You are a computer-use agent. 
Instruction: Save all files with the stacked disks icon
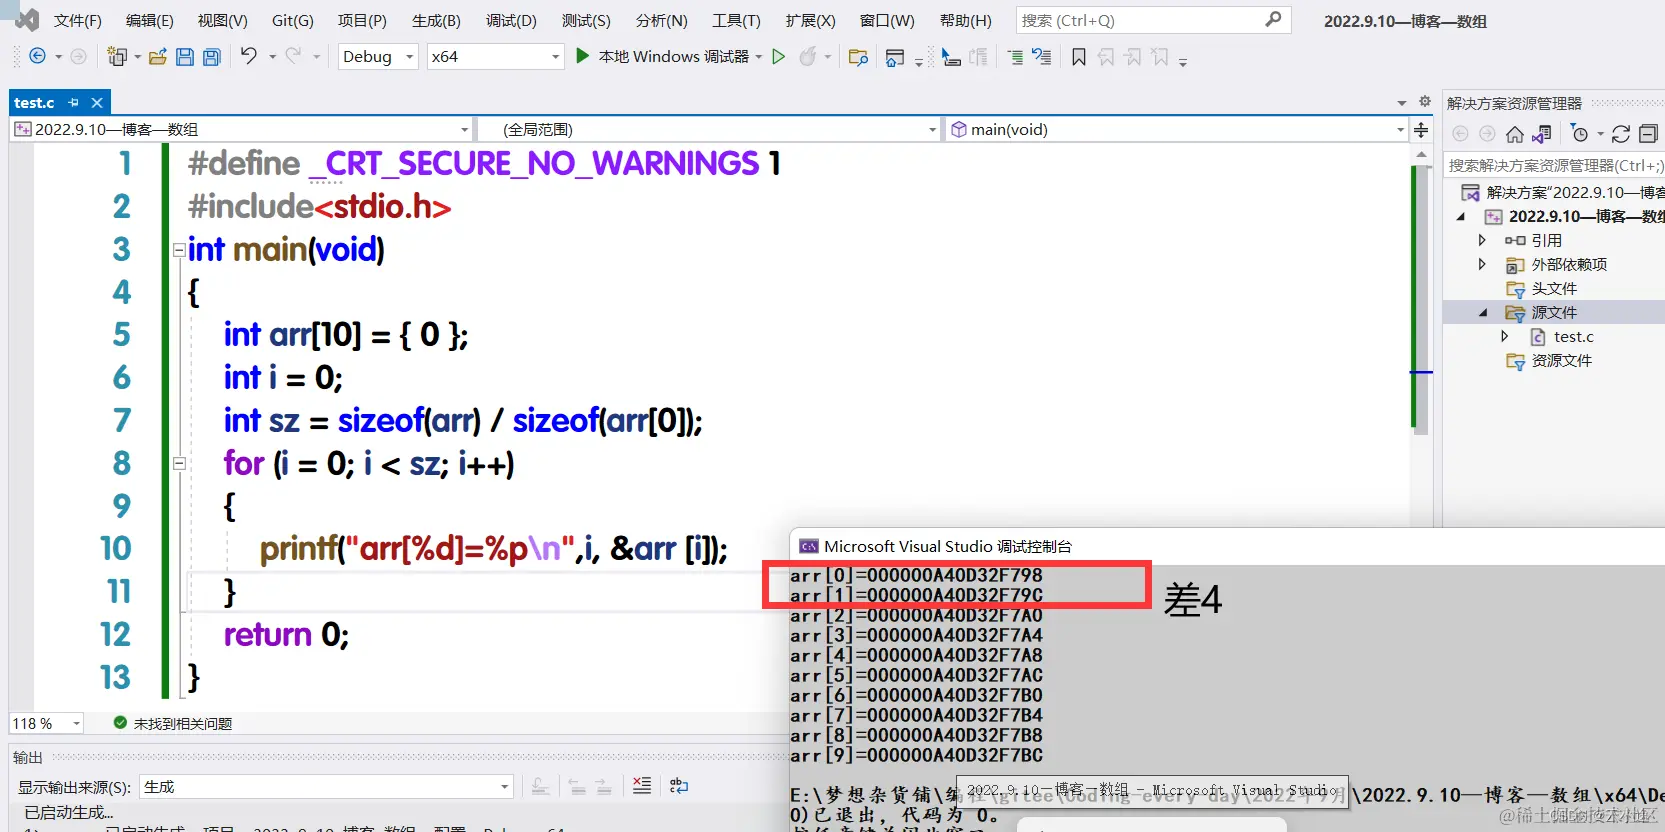tap(211, 57)
